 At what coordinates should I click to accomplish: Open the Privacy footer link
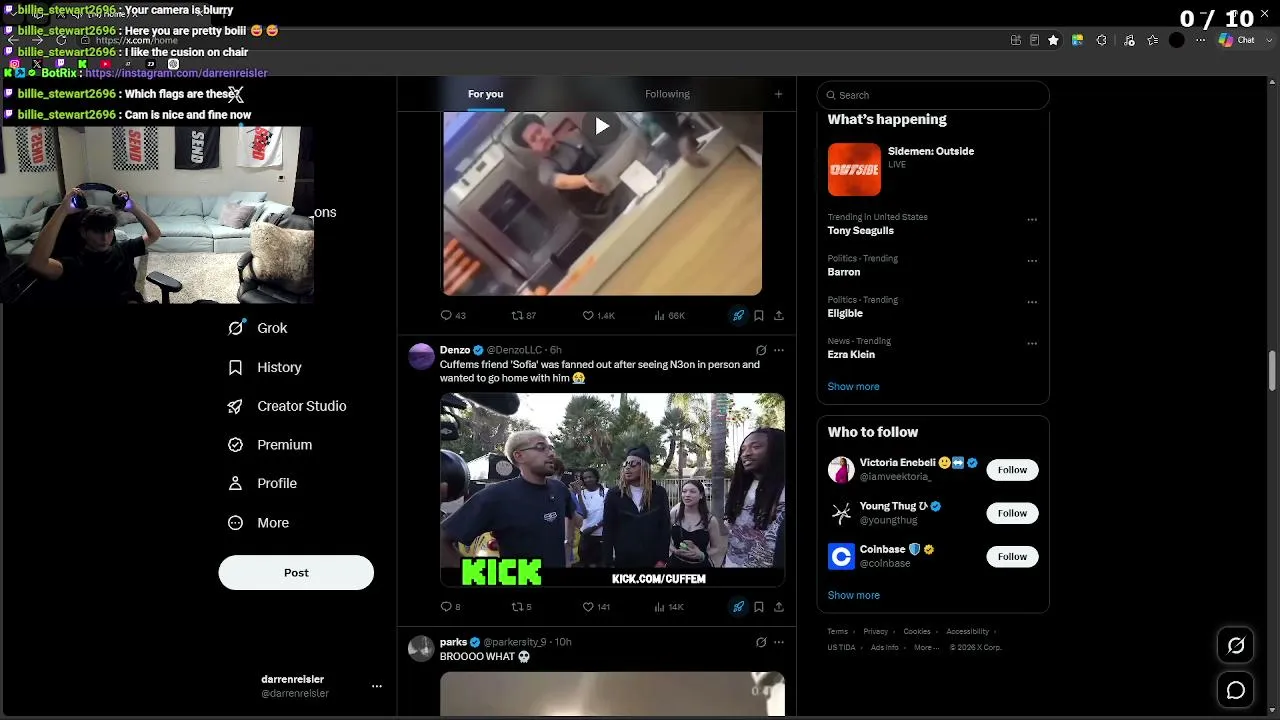tap(875, 631)
